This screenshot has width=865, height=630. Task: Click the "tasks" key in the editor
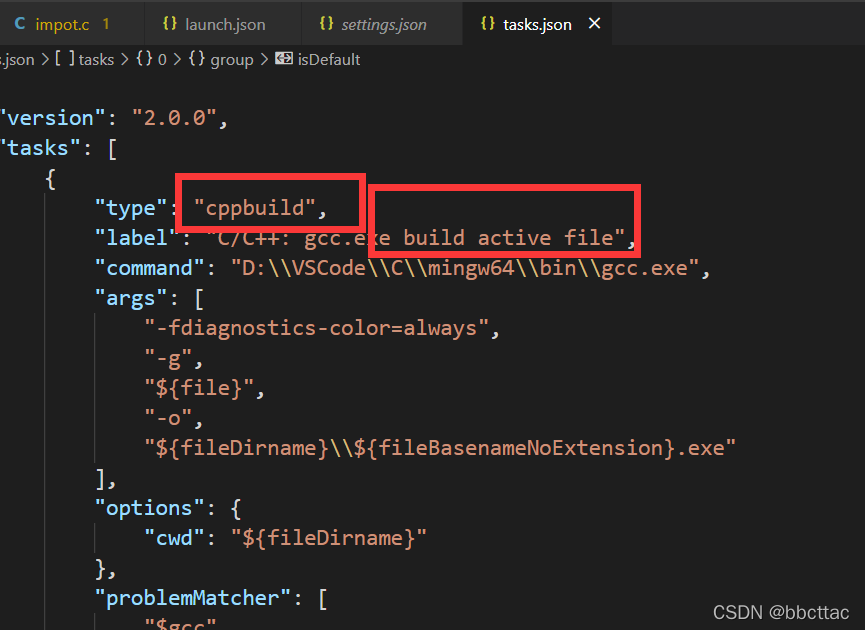[x=40, y=148]
